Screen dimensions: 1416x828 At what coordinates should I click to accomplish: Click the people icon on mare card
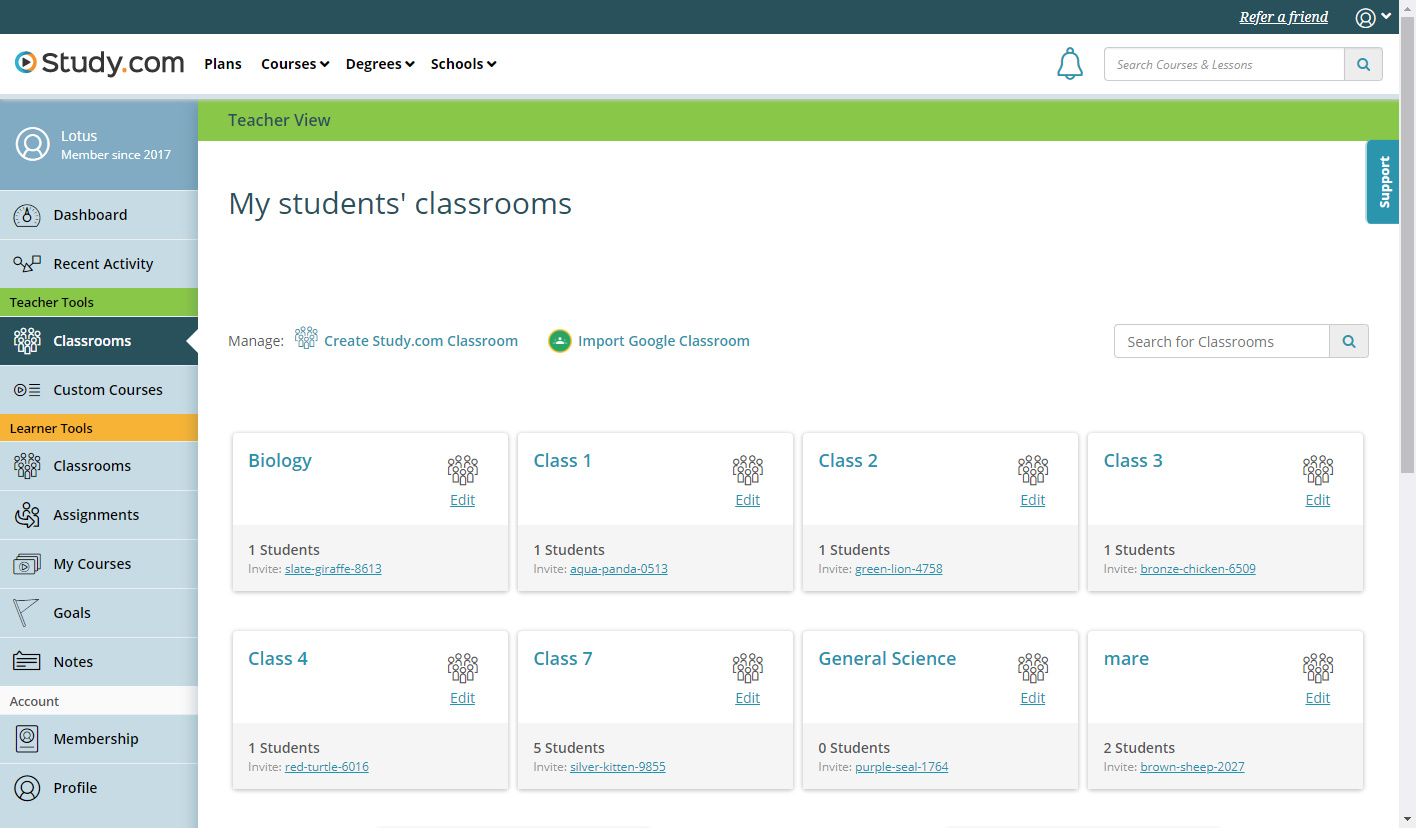tap(1318, 667)
